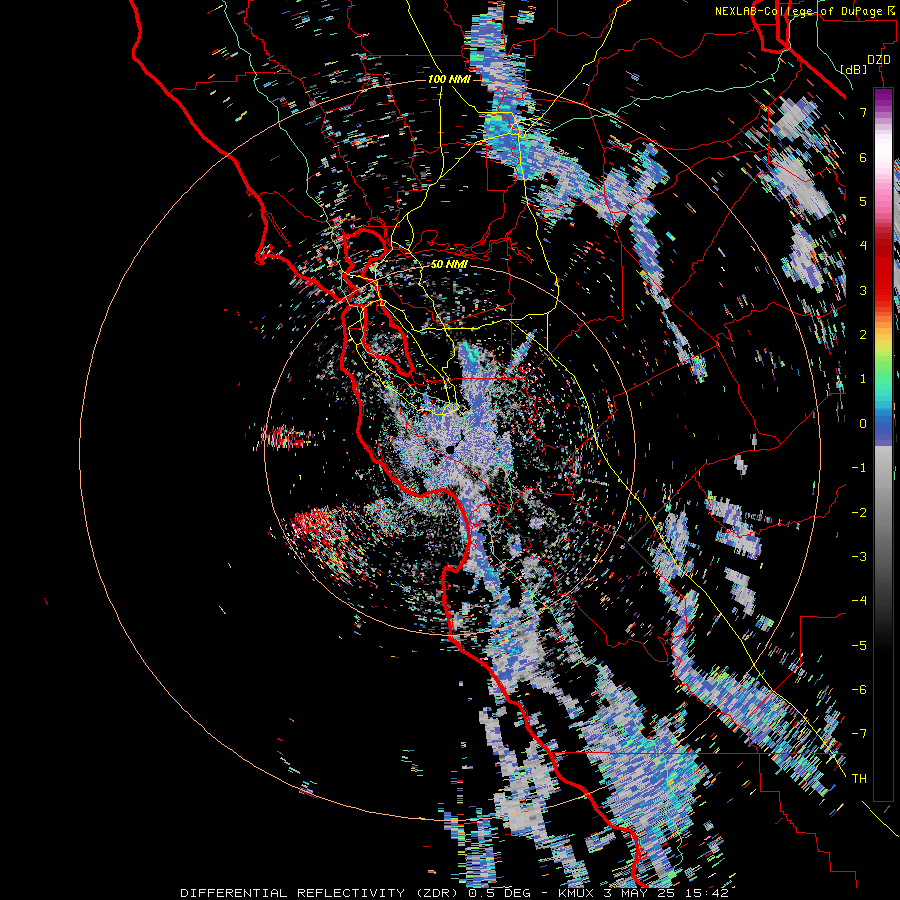Image resolution: width=900 pixels, height=900 pixels.
Task: Click the -4 value on the scale
Action: click(x=859, y=601)
